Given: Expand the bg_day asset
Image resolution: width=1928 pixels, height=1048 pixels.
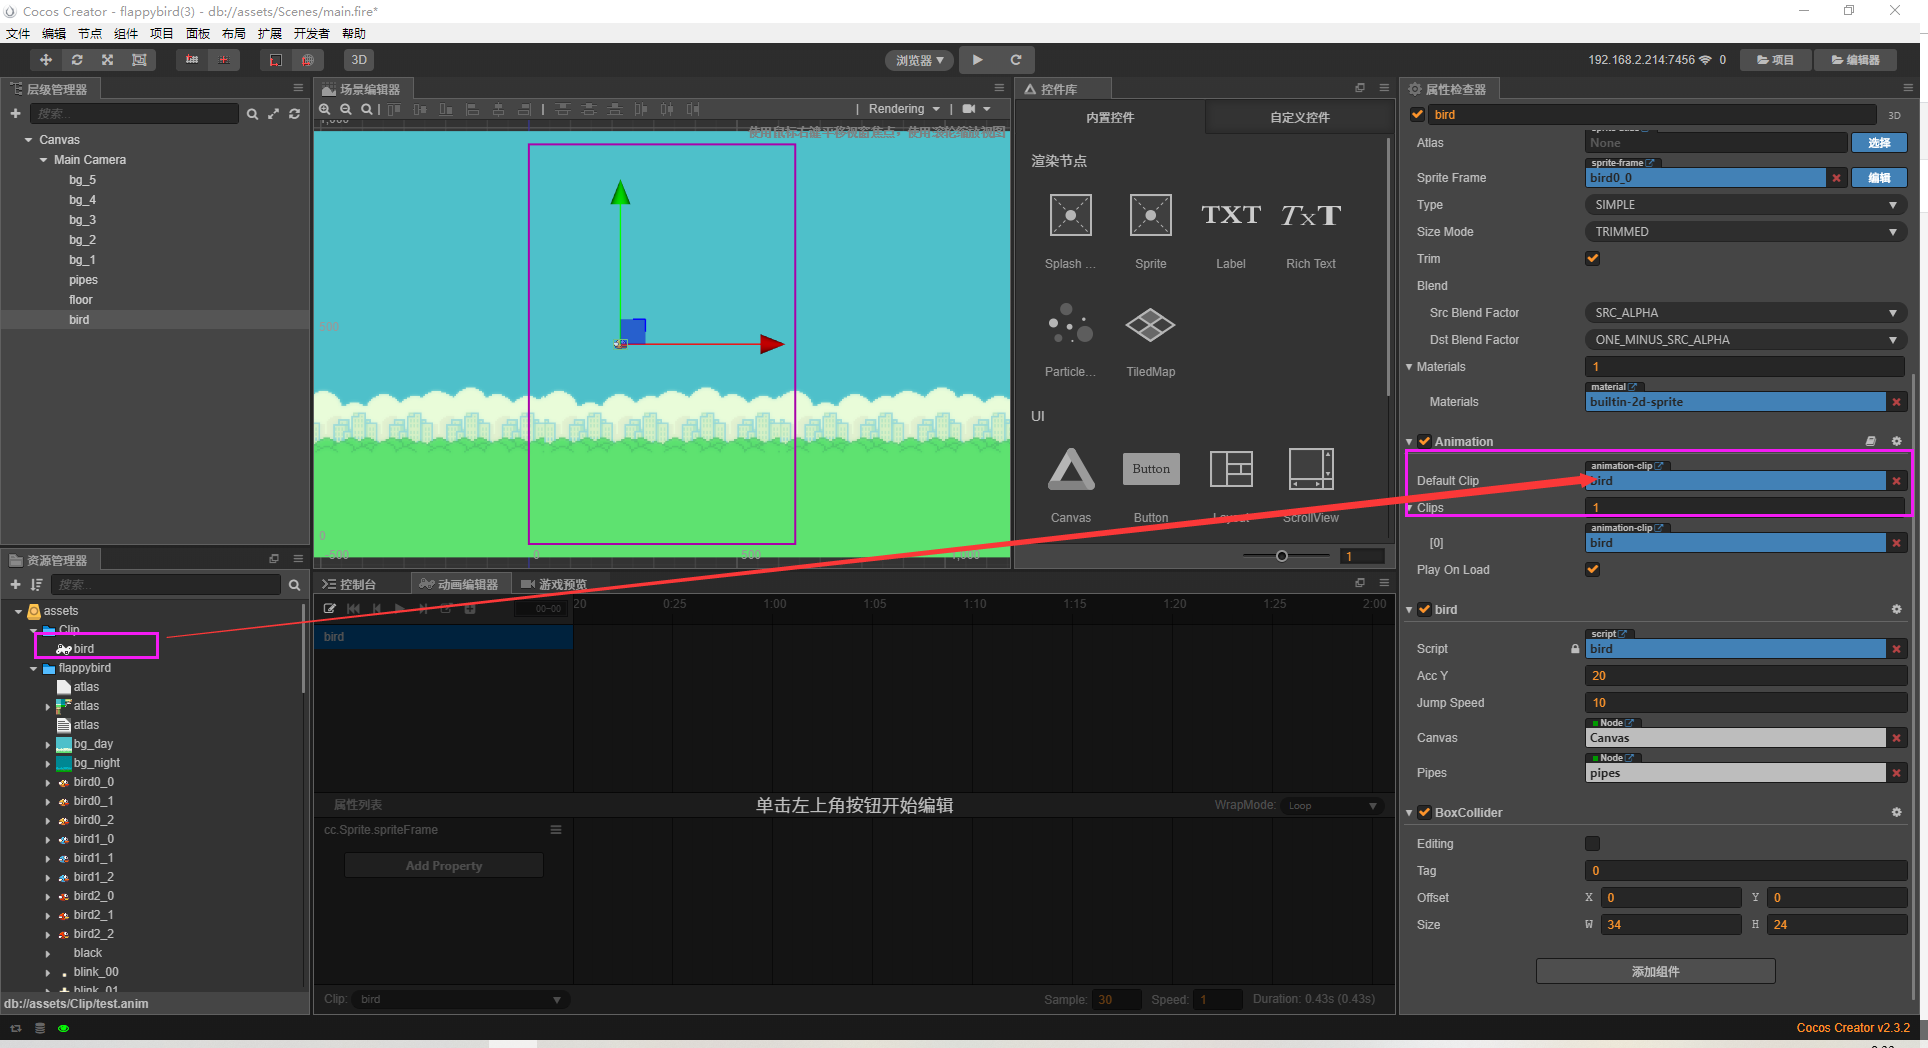Looking at the screenshot, I should pyautogui.click(x=48, y=744).
